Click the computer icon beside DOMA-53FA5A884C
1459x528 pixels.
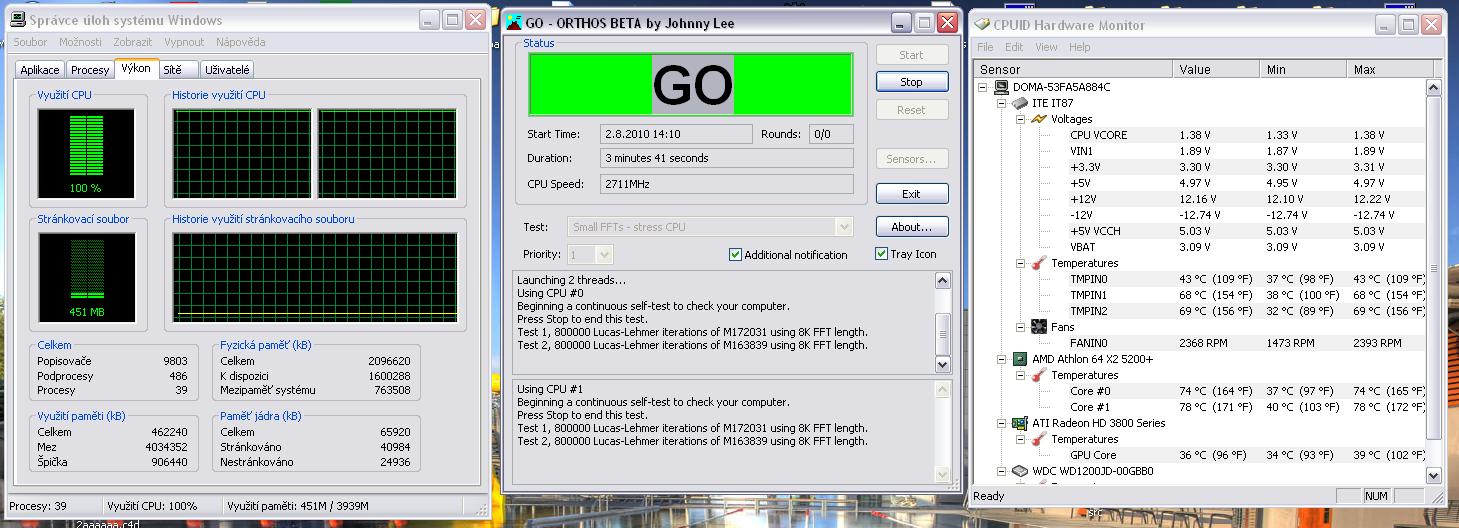pyautogui.click(x=1002, y=87)
